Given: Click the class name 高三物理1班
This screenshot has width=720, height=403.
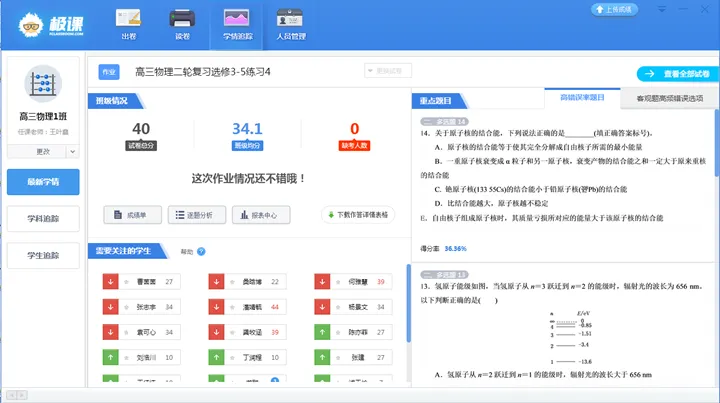Looking at the screenshot, I should click(43, 117).
